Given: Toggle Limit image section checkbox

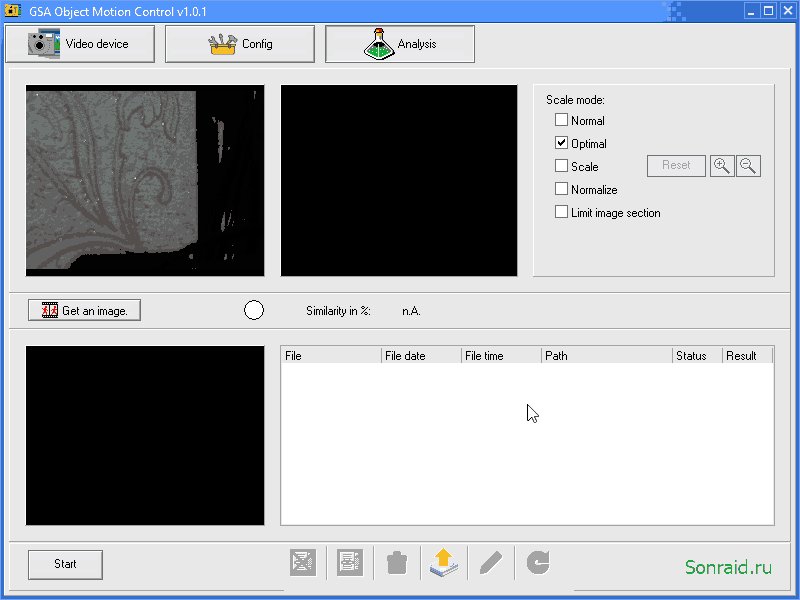Looking at the screenshot, I should coord(561,212).
